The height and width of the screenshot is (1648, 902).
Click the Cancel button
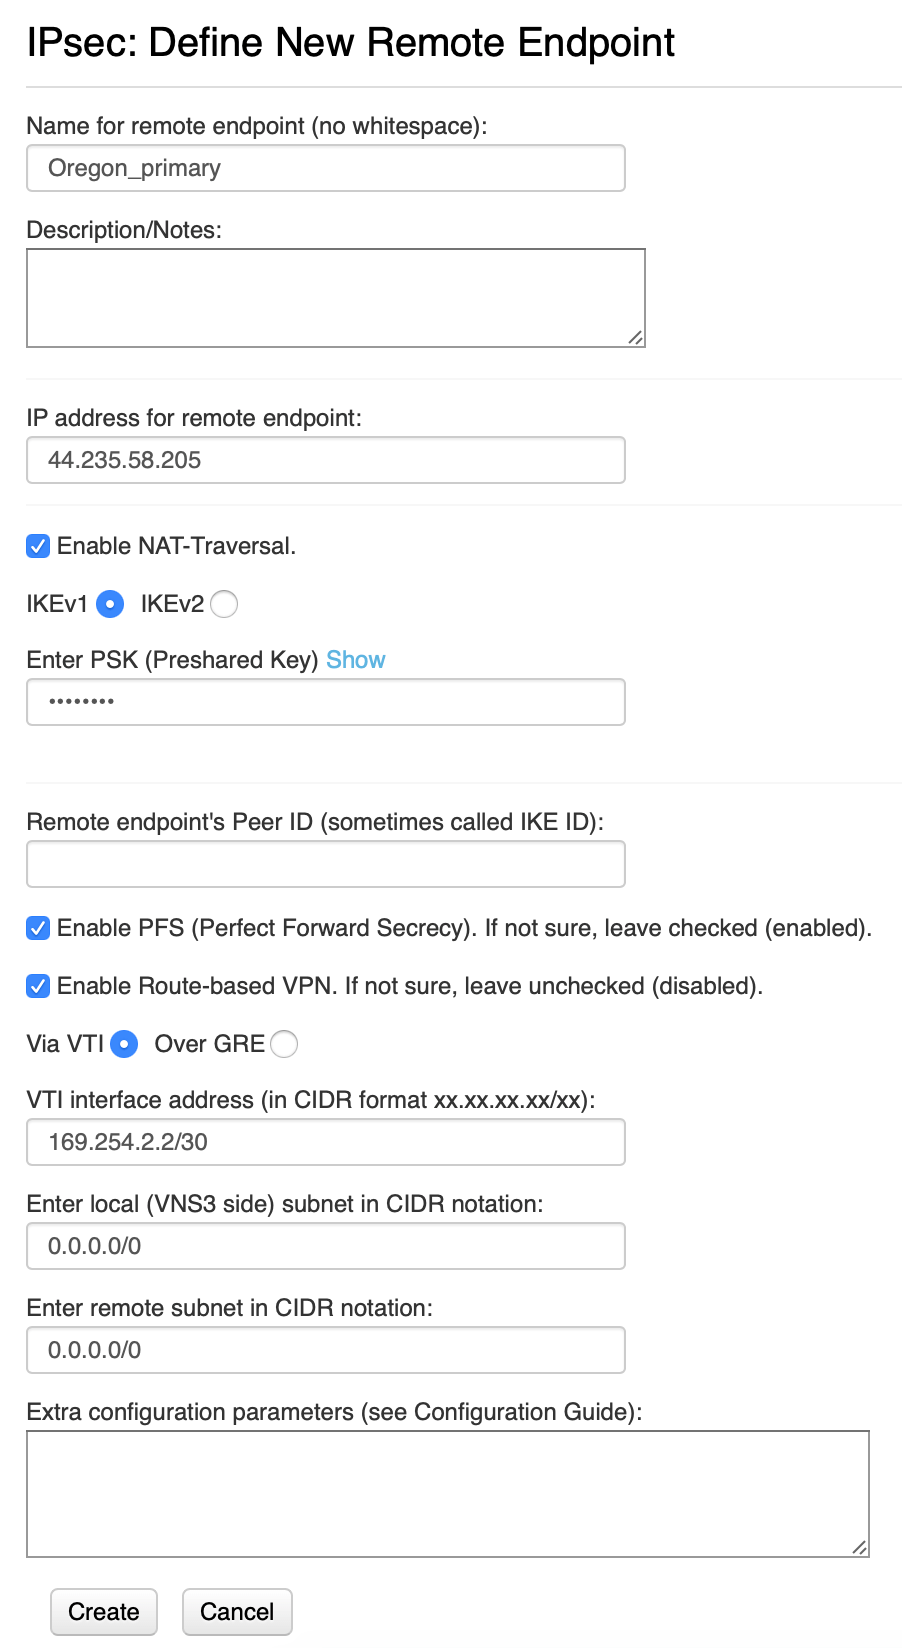[236, 1611]
